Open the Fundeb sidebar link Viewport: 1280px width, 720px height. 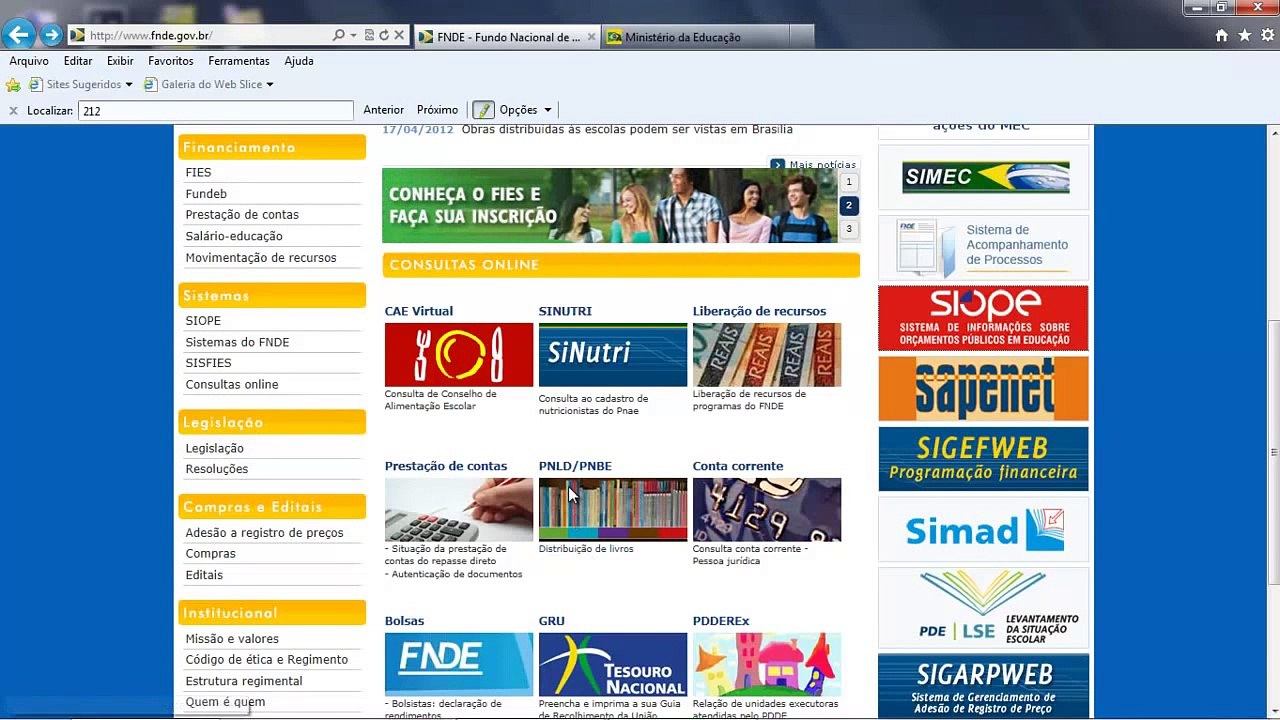click(206, 194)
